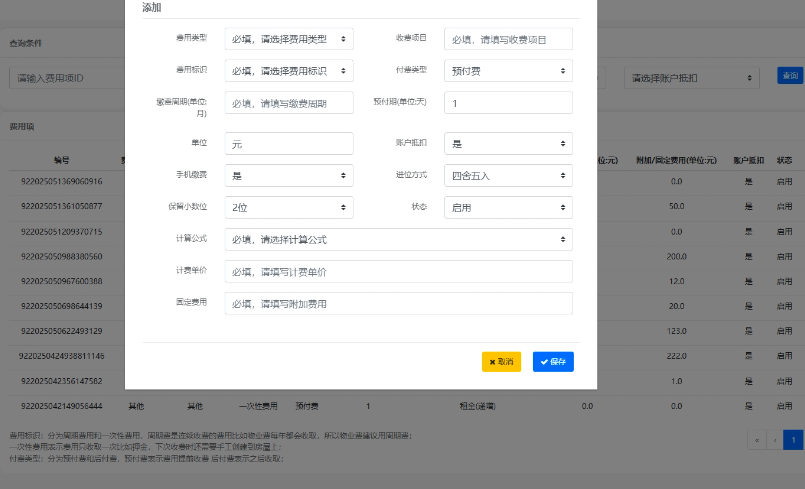This screenshot has height=489, width=805.
Task: Click the 收费项目 input field
Action: [x=508, y=38]
